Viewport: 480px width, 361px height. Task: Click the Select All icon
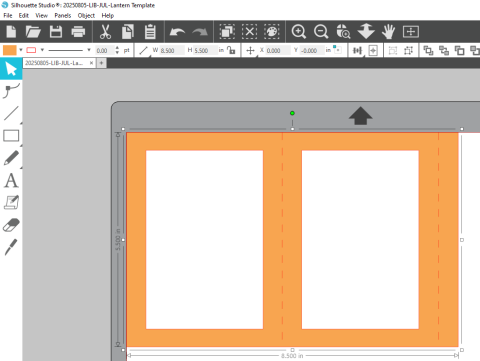(x=227, y=32)
